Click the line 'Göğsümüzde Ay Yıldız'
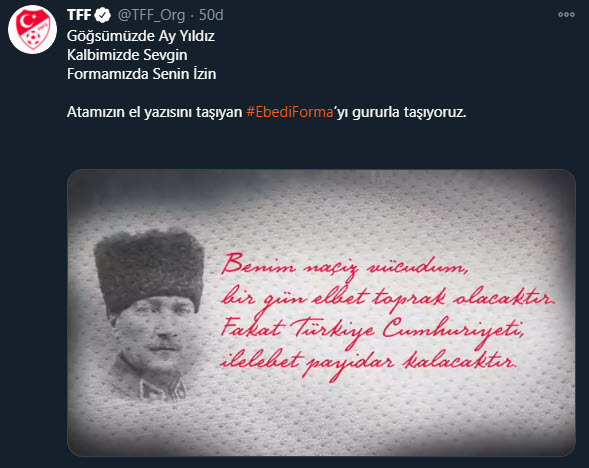This screenshot has height=468, width=589. pos(141,36)
